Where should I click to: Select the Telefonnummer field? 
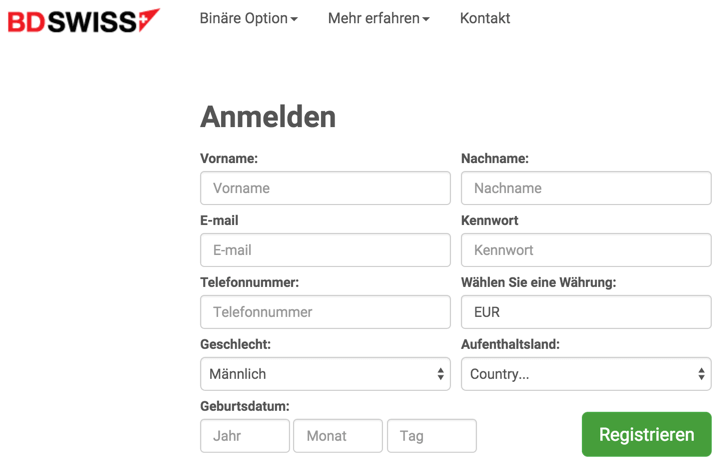tap(325, 312)
